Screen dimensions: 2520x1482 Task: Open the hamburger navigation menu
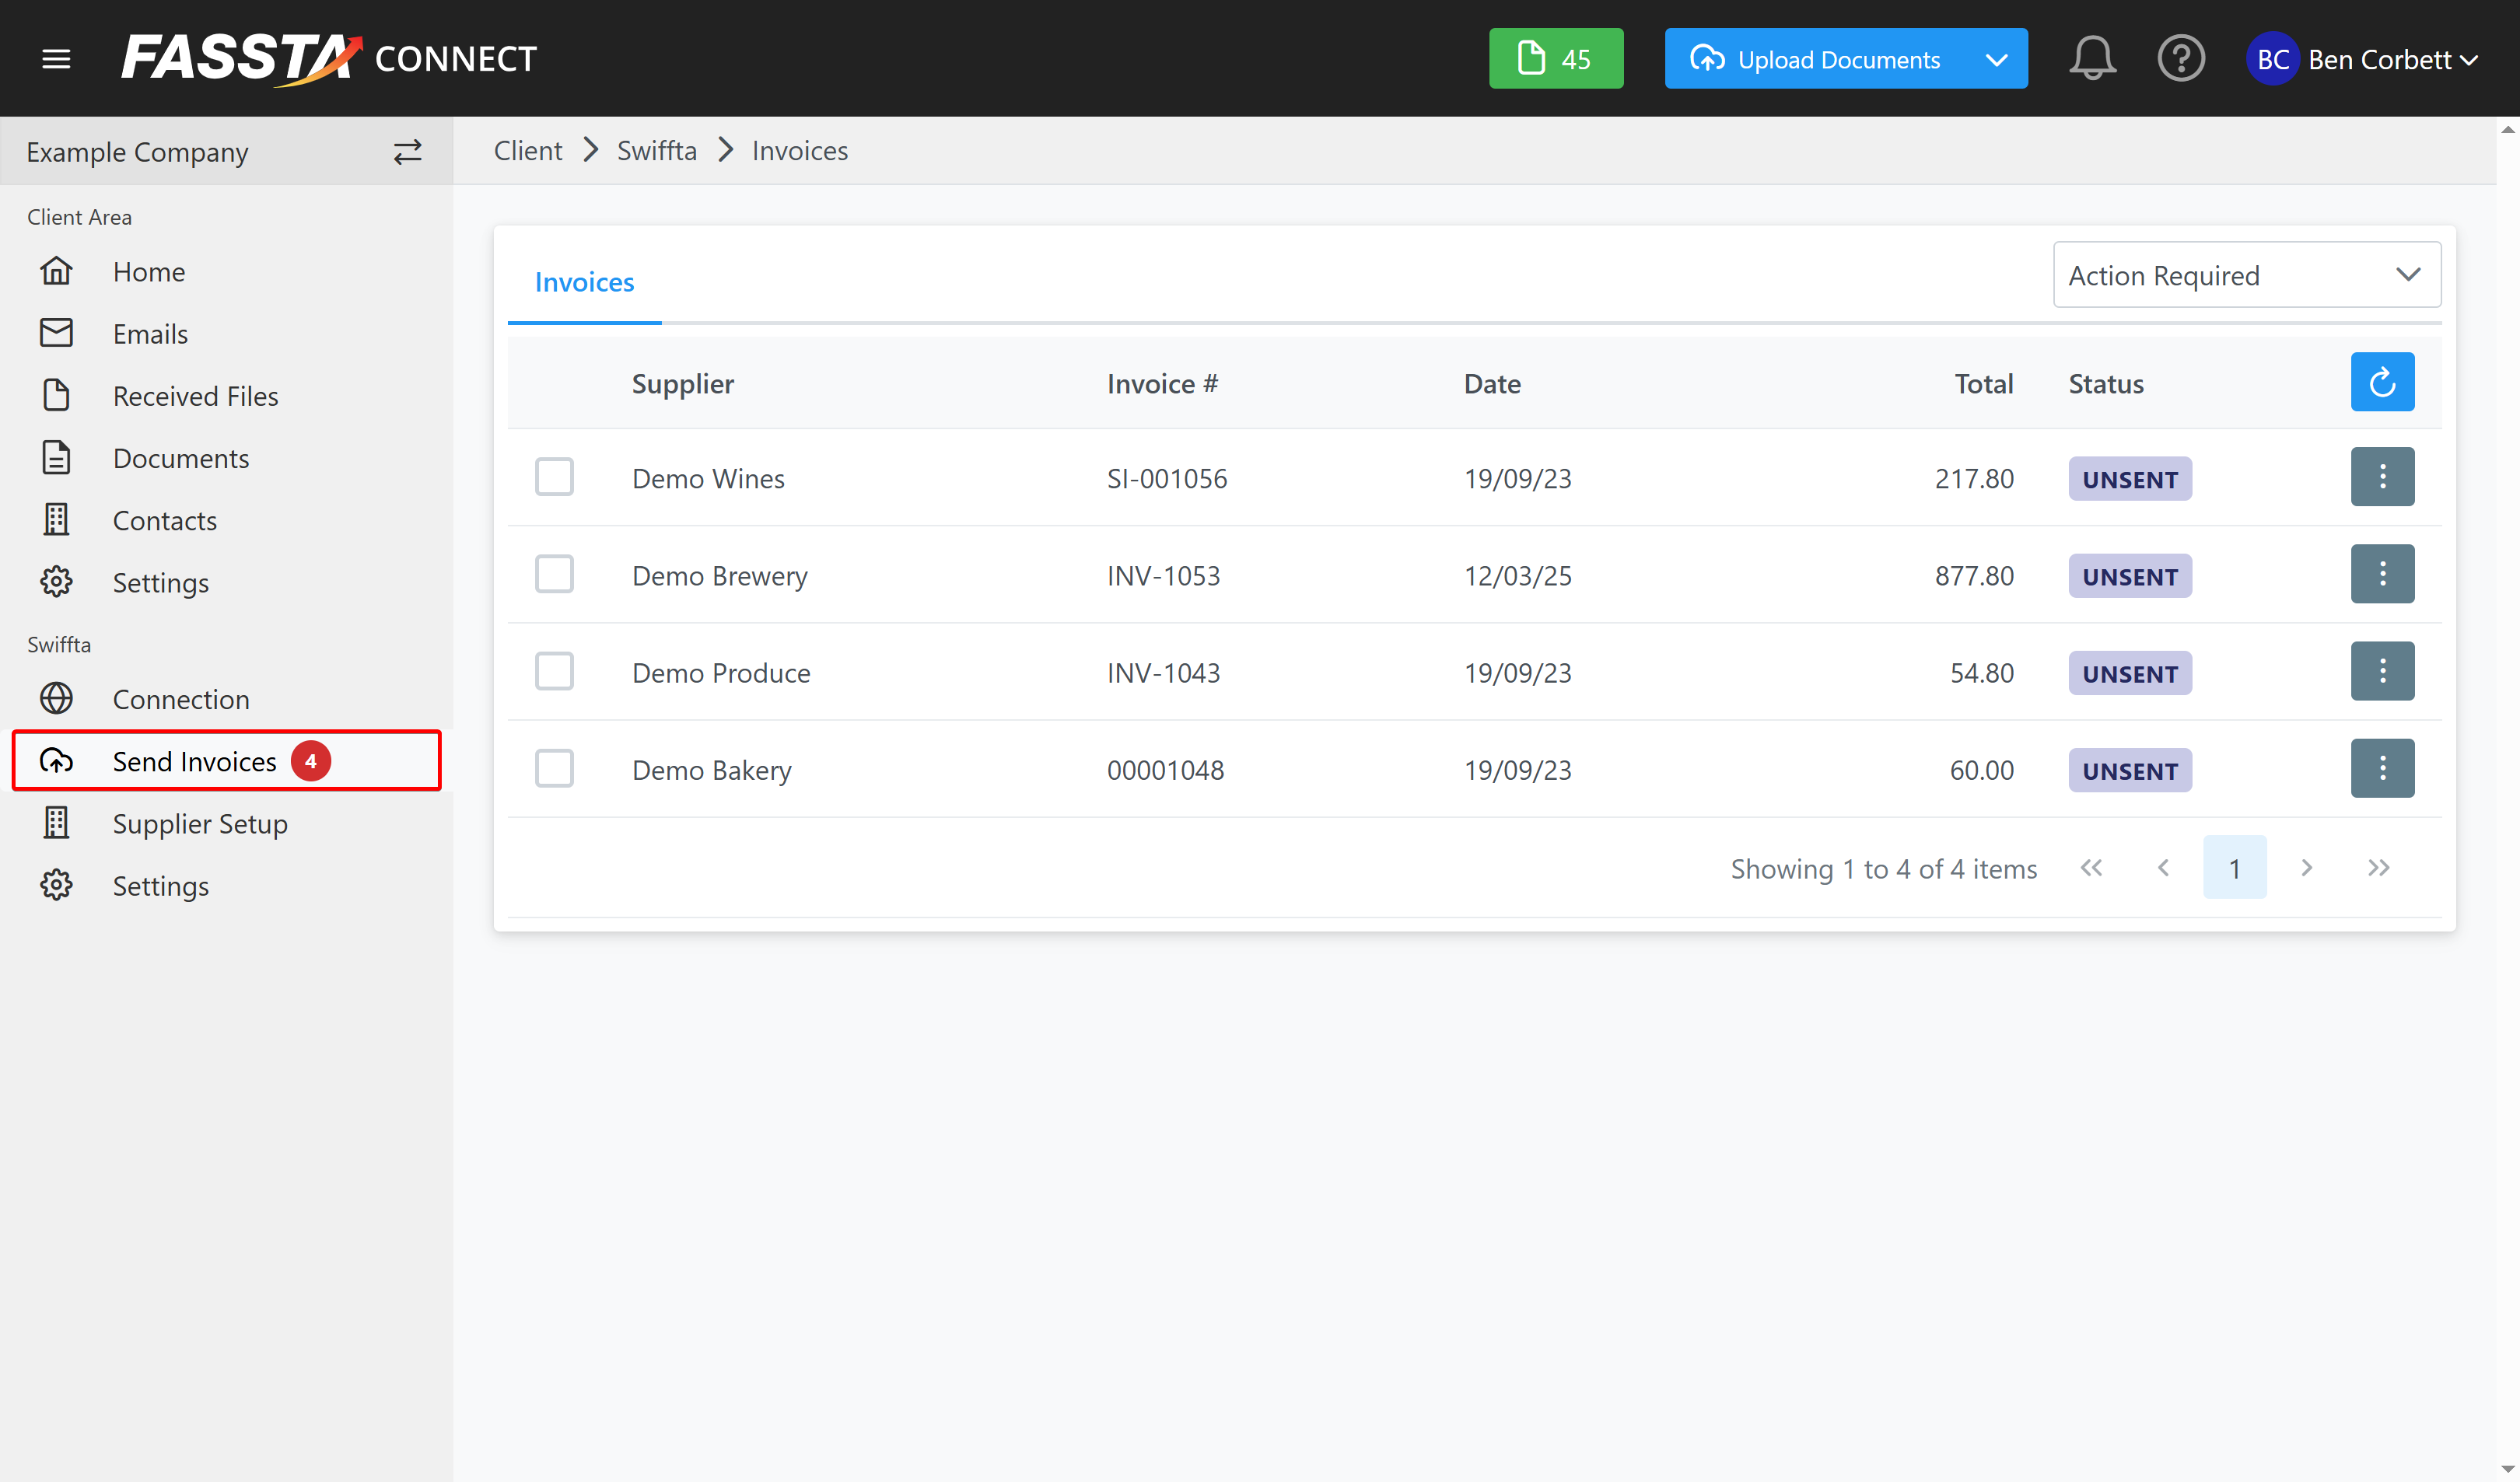tap(56, 59)
